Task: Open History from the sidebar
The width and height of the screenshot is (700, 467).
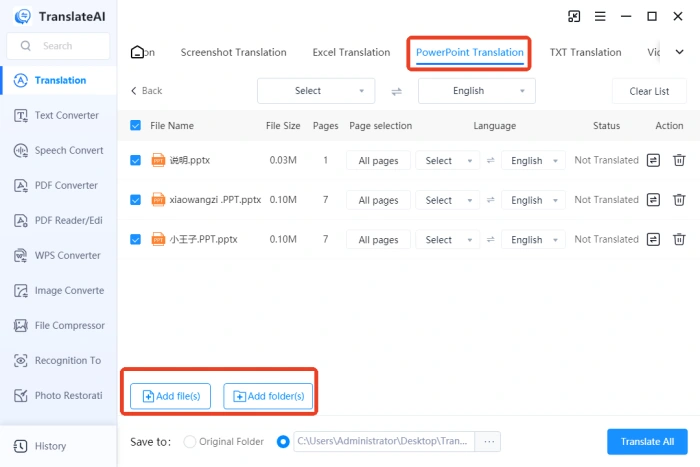Action: [58, 446]
